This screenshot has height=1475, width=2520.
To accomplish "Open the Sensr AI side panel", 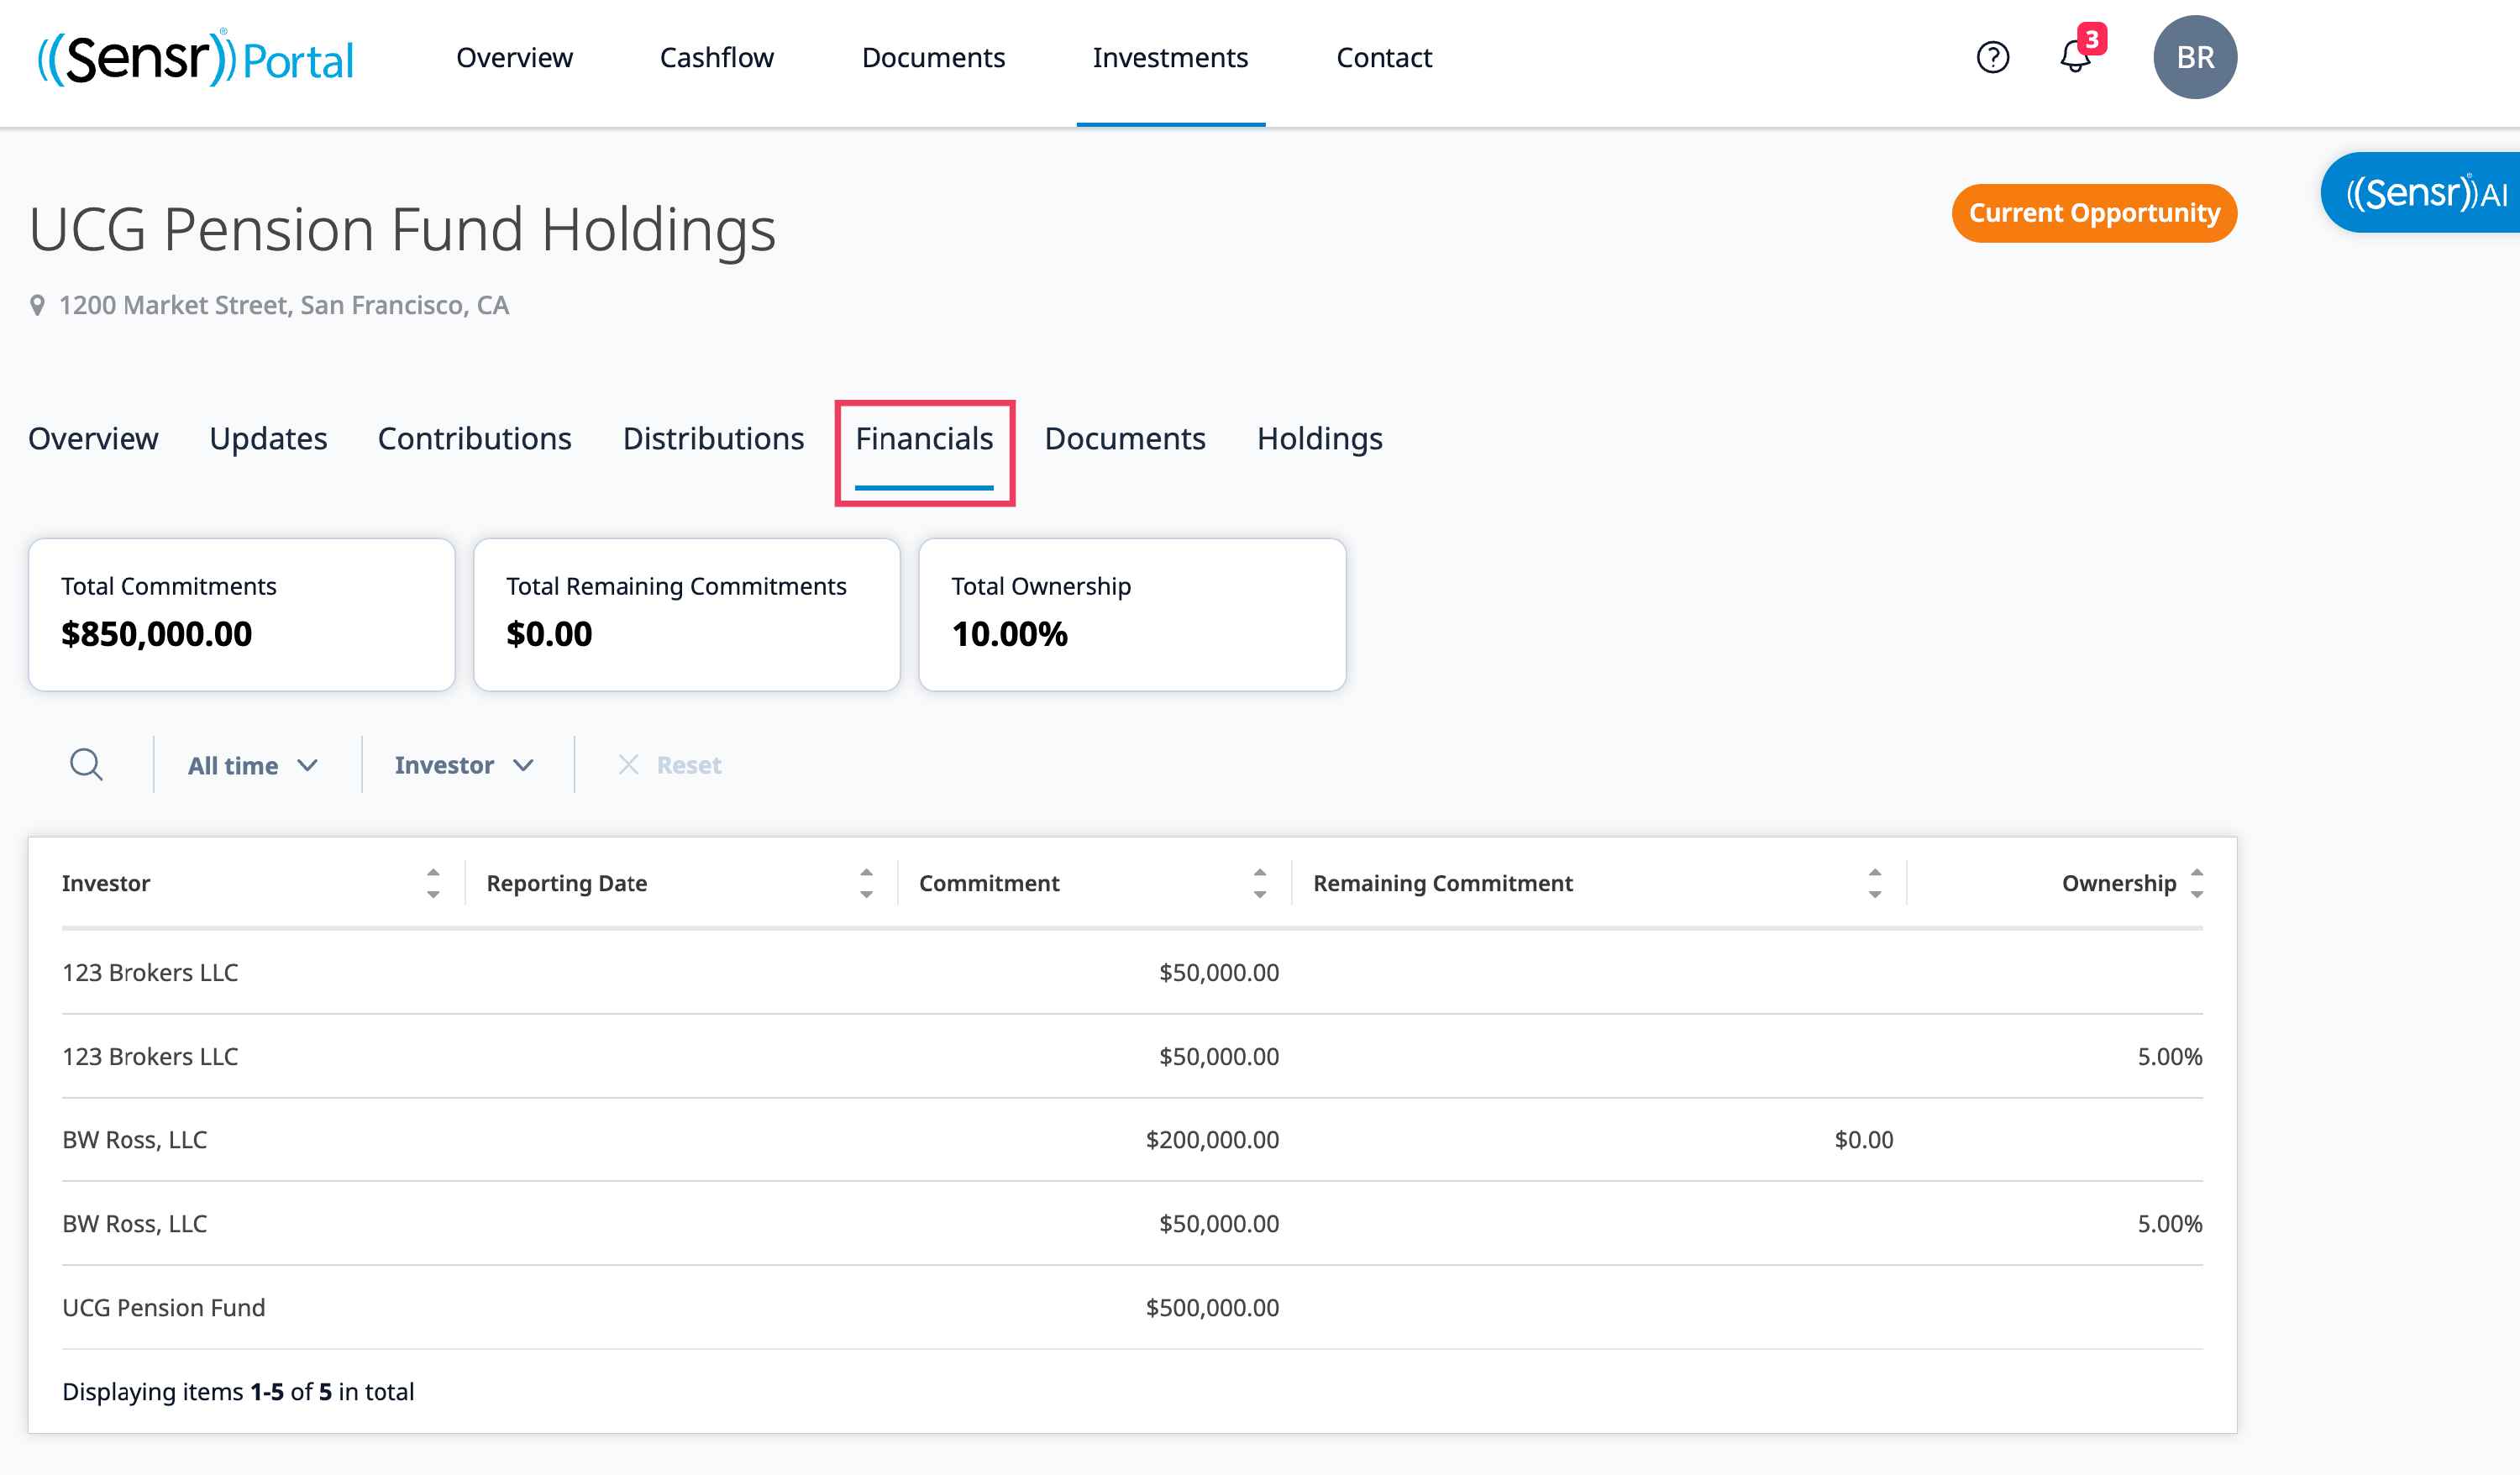I will coord(2425,193).
